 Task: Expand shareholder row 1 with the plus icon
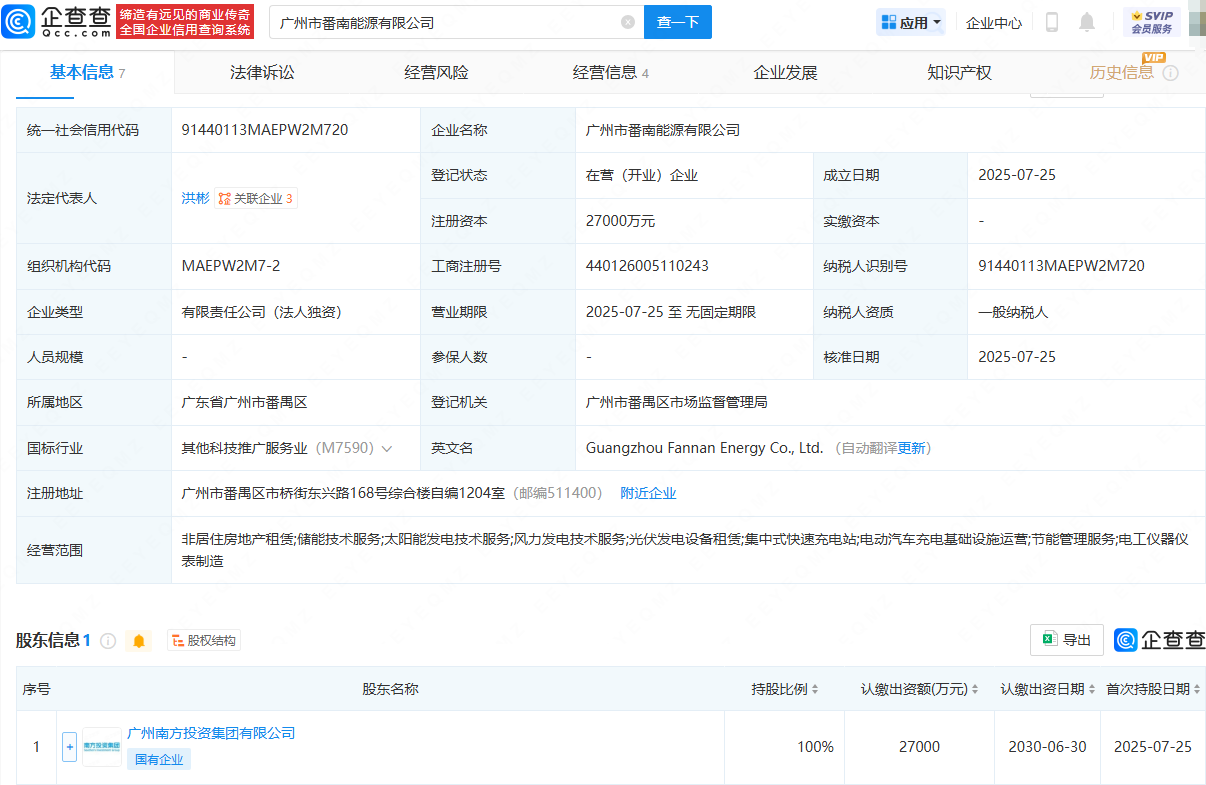click(x=69, y=746)
